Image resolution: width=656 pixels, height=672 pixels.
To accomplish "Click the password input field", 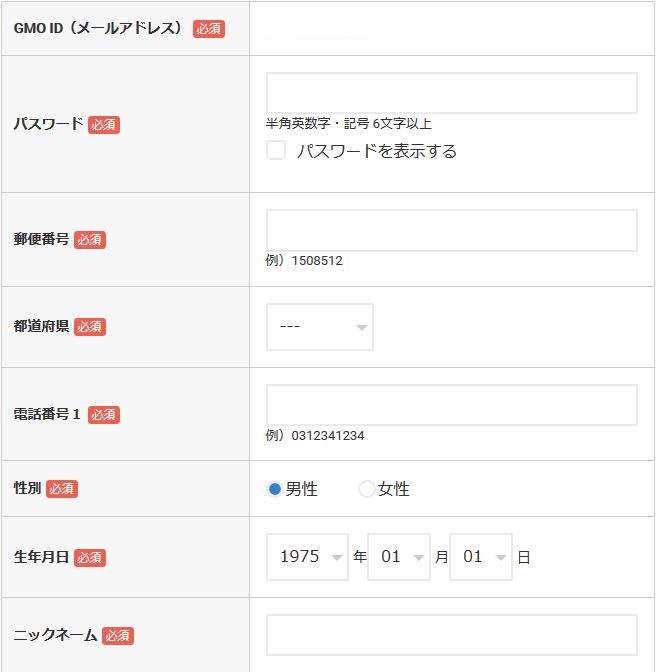I will pos(452,93).
